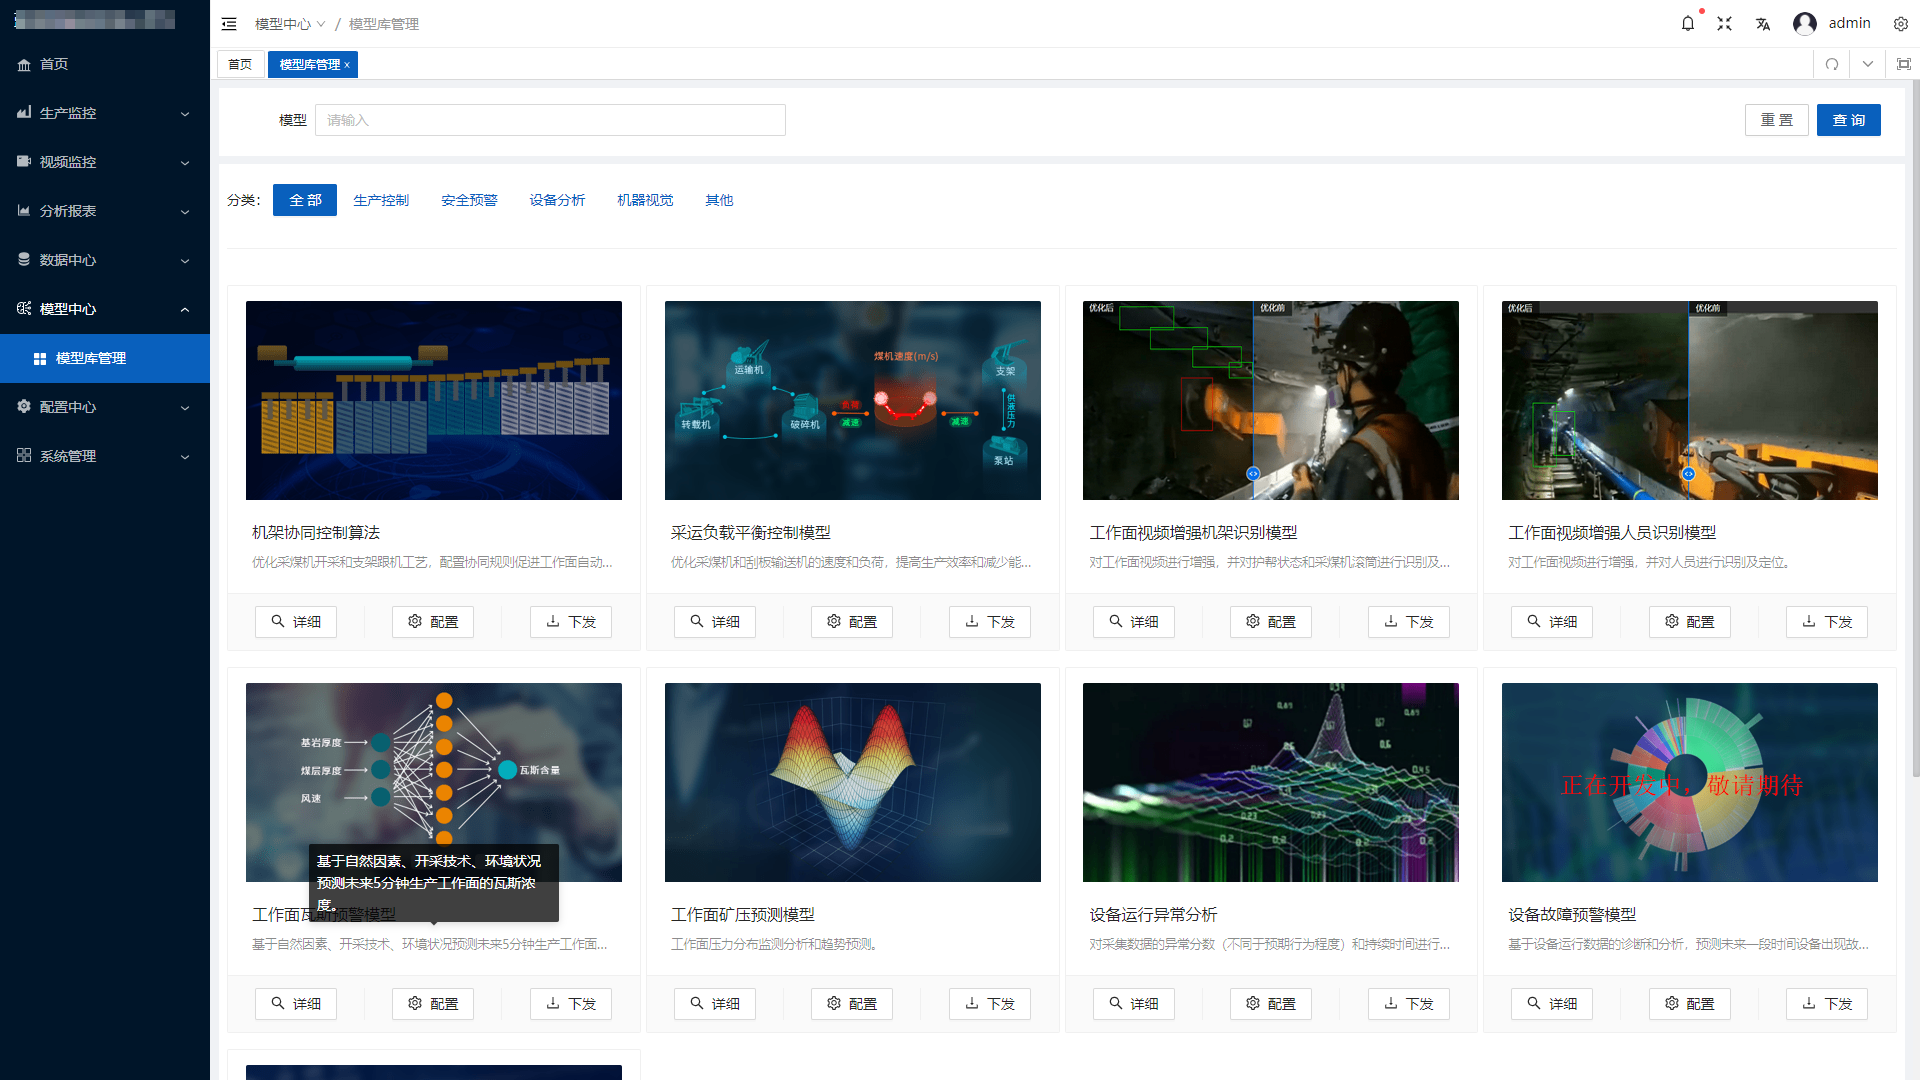Image resolution: width=1920 pixels, height=1080 pixels.
Task: Close the 模型库管理 tab
Action: point(347,65)
